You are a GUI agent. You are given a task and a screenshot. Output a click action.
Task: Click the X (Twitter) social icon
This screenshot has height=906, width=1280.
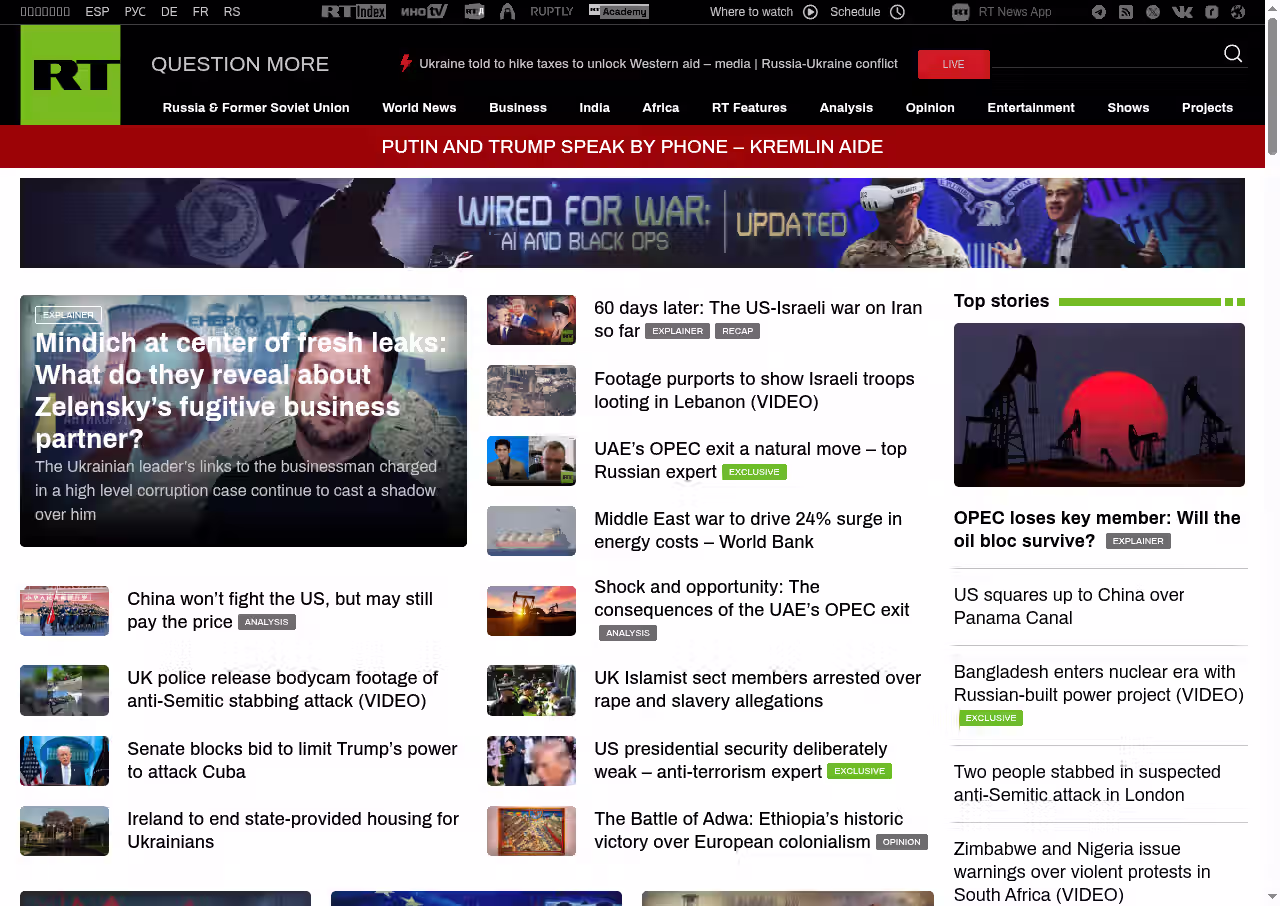point(1153,12)
